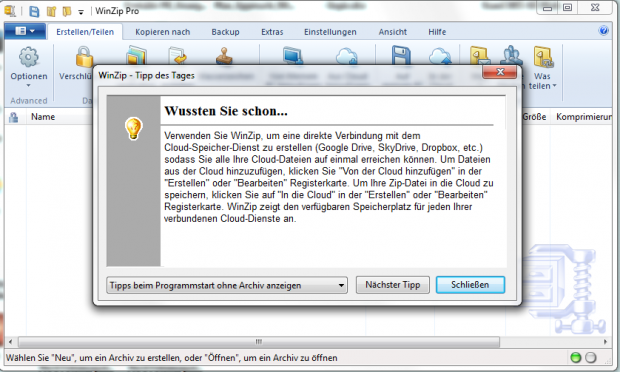
Task: Click the watermark stamp icon
Action: click(x=224, y=56)
